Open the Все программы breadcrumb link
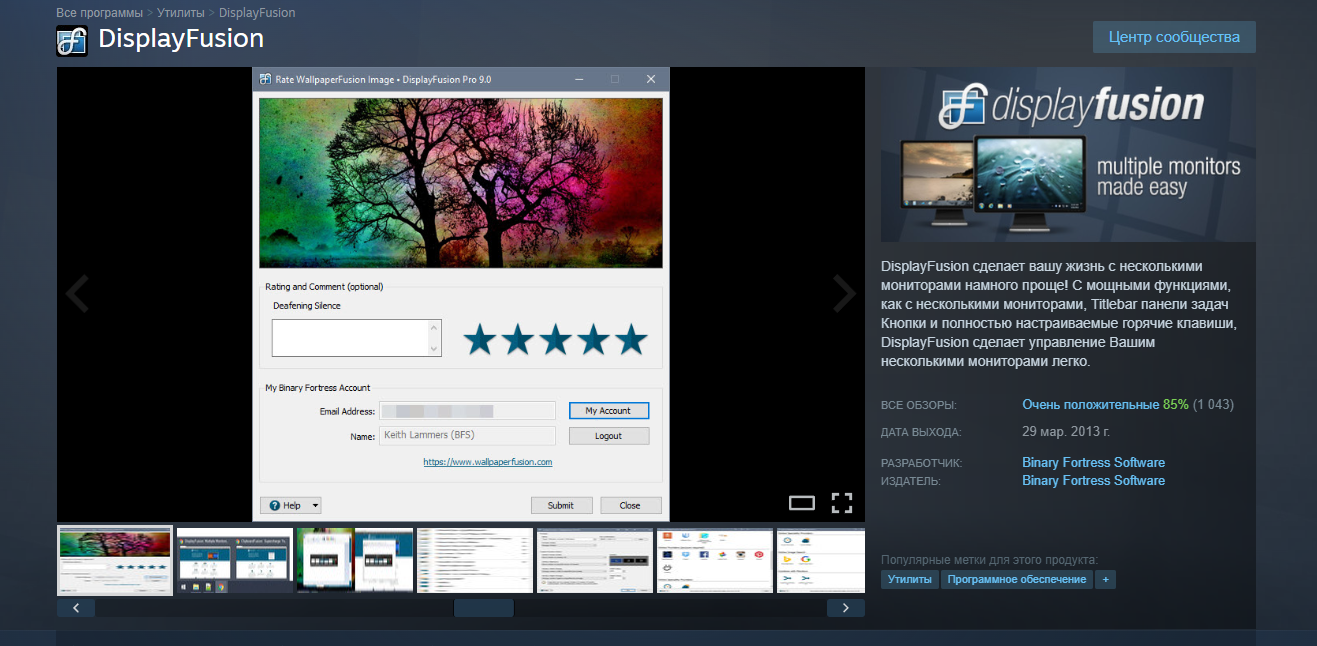1317x646 pixels. 99,13
